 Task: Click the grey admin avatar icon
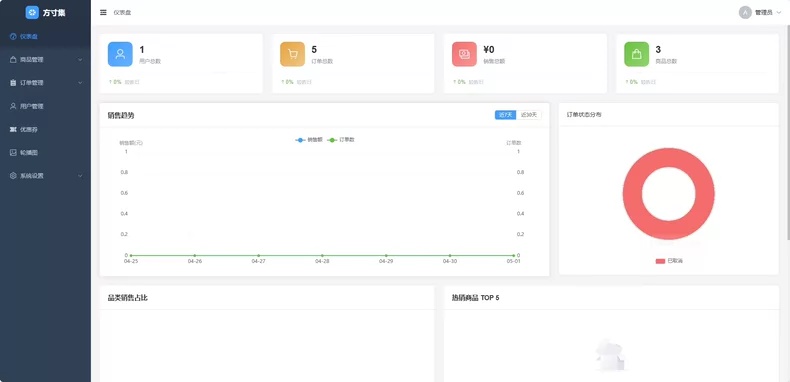pyautogui.click(x=745, y=13)
